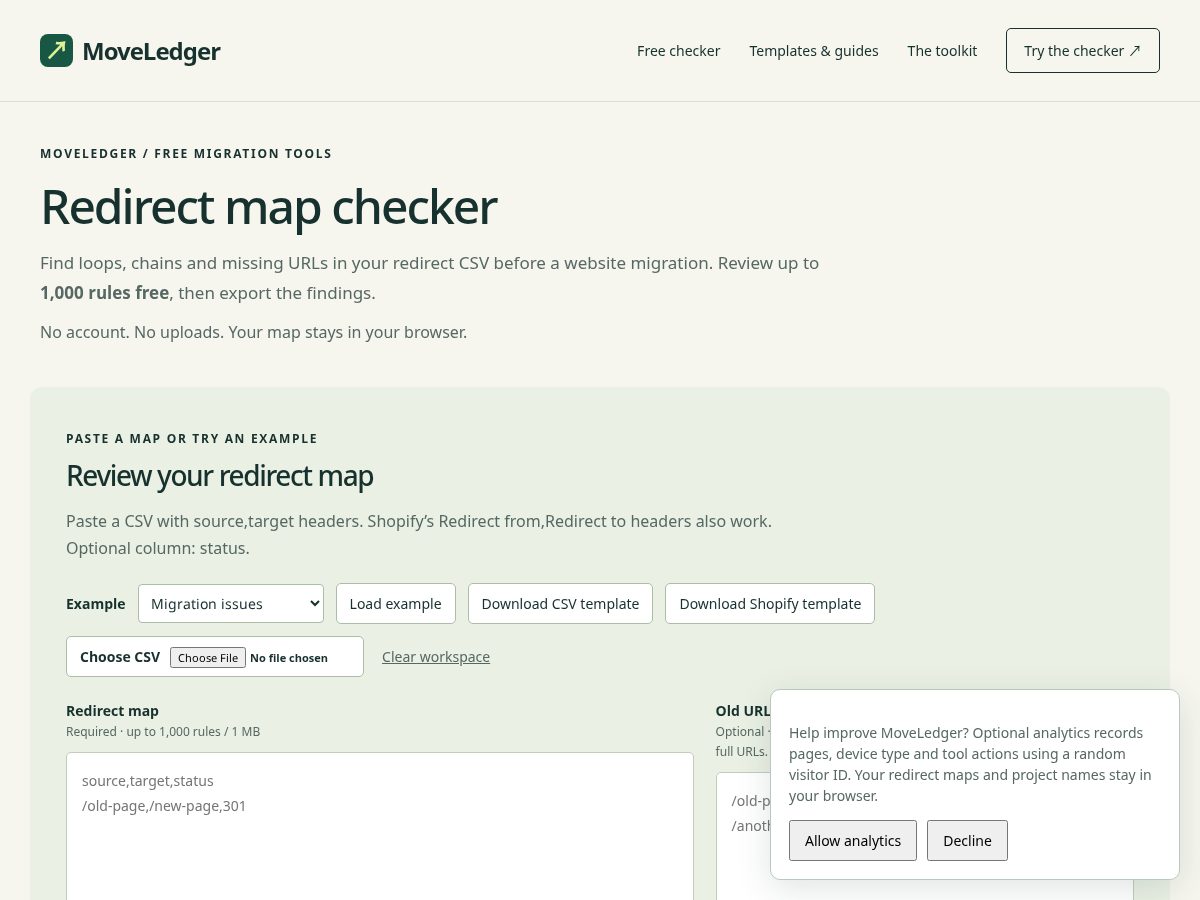Click the '1,000 rules free' bold text
This screenshot has height=900, width=1200.
click(104, 294)
